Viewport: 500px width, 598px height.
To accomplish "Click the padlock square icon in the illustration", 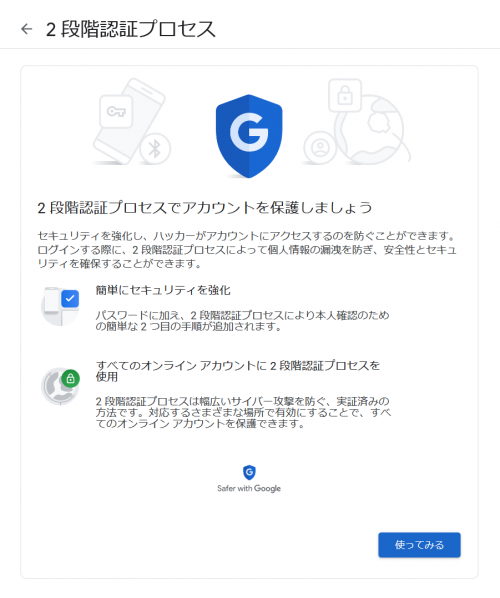I will pos(345,95).
